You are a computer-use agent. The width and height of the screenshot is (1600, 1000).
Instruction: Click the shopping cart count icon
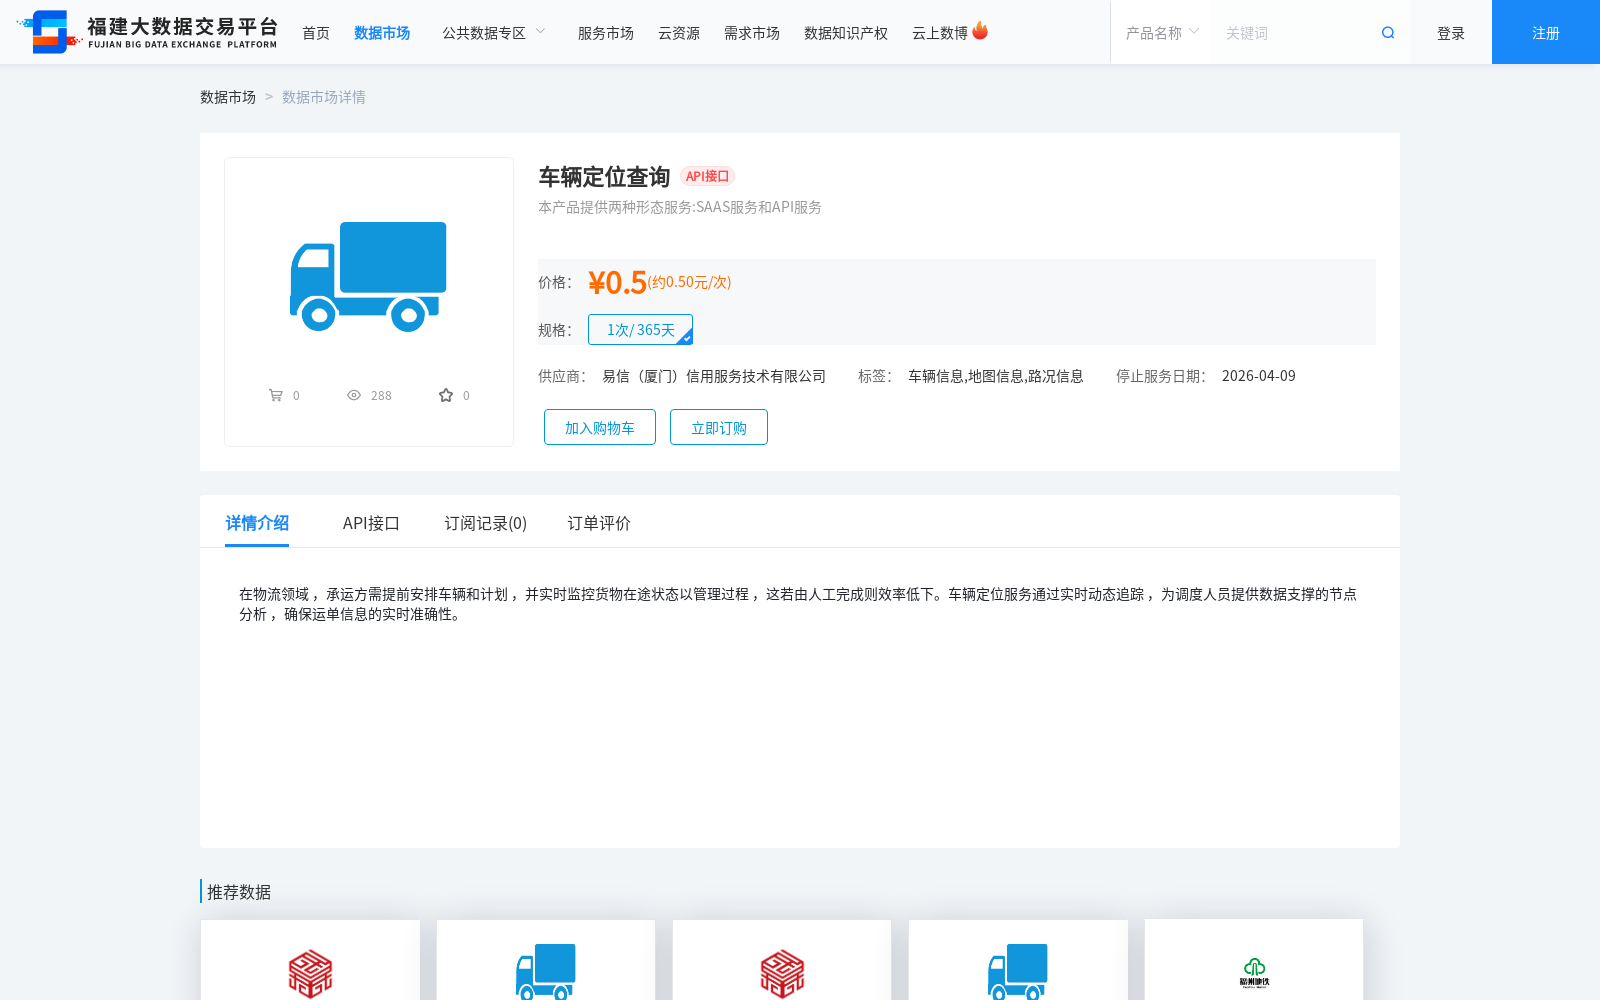[x=276, y=395]
